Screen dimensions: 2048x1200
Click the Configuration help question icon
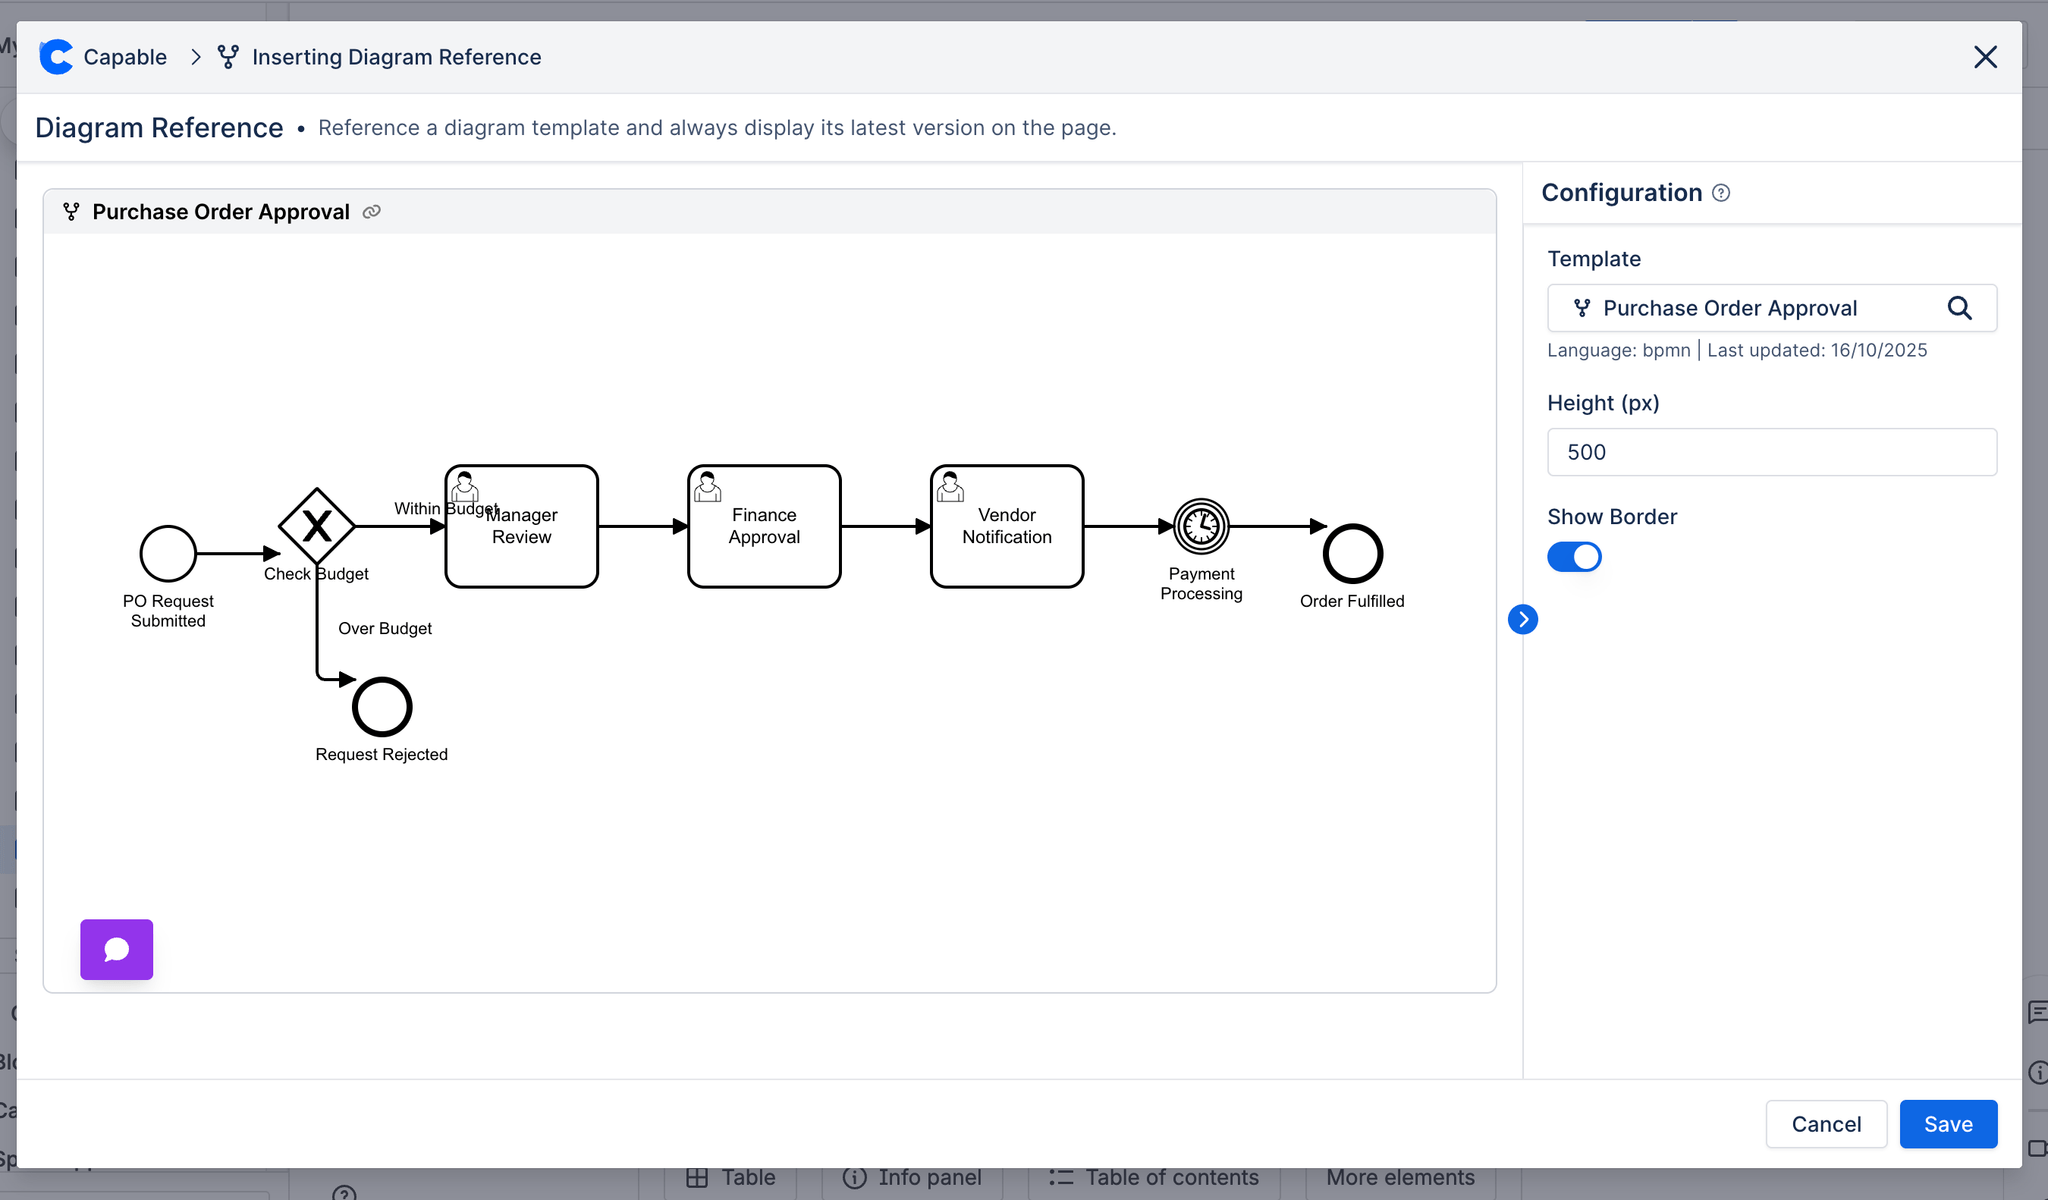click(1721, 193)
